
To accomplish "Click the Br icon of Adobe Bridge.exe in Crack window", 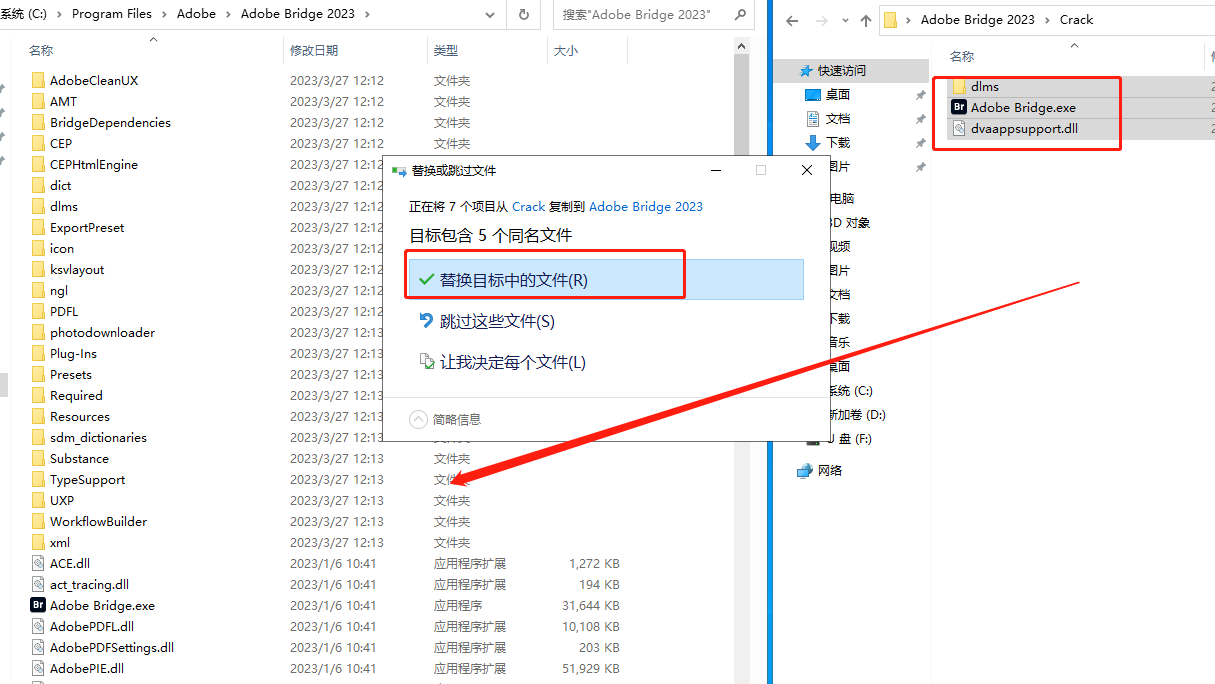I will (x=959, y=107).
